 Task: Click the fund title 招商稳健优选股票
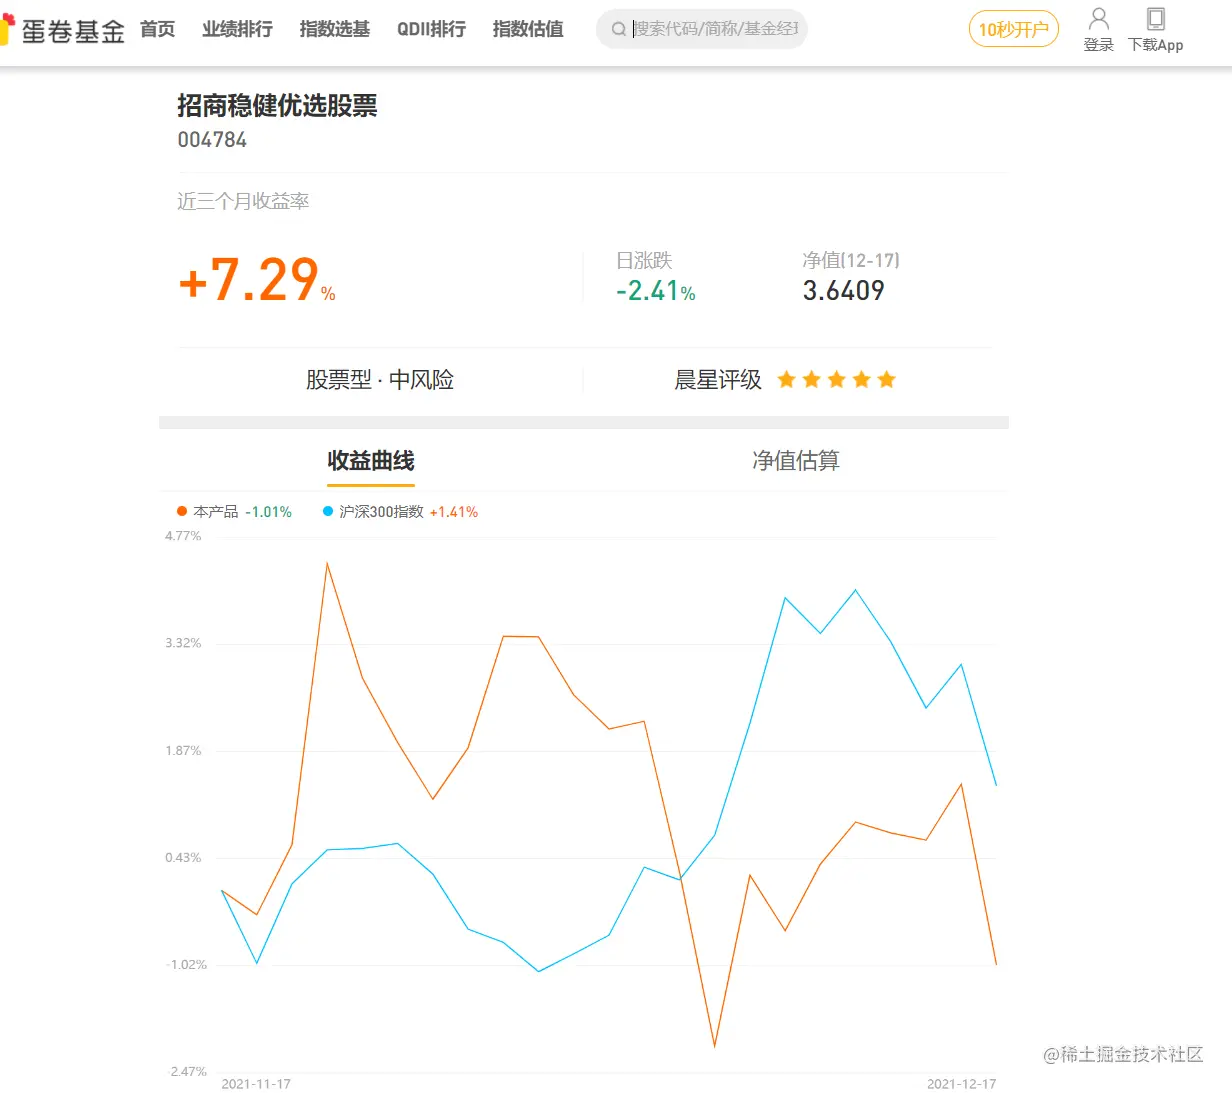point(277,106)
